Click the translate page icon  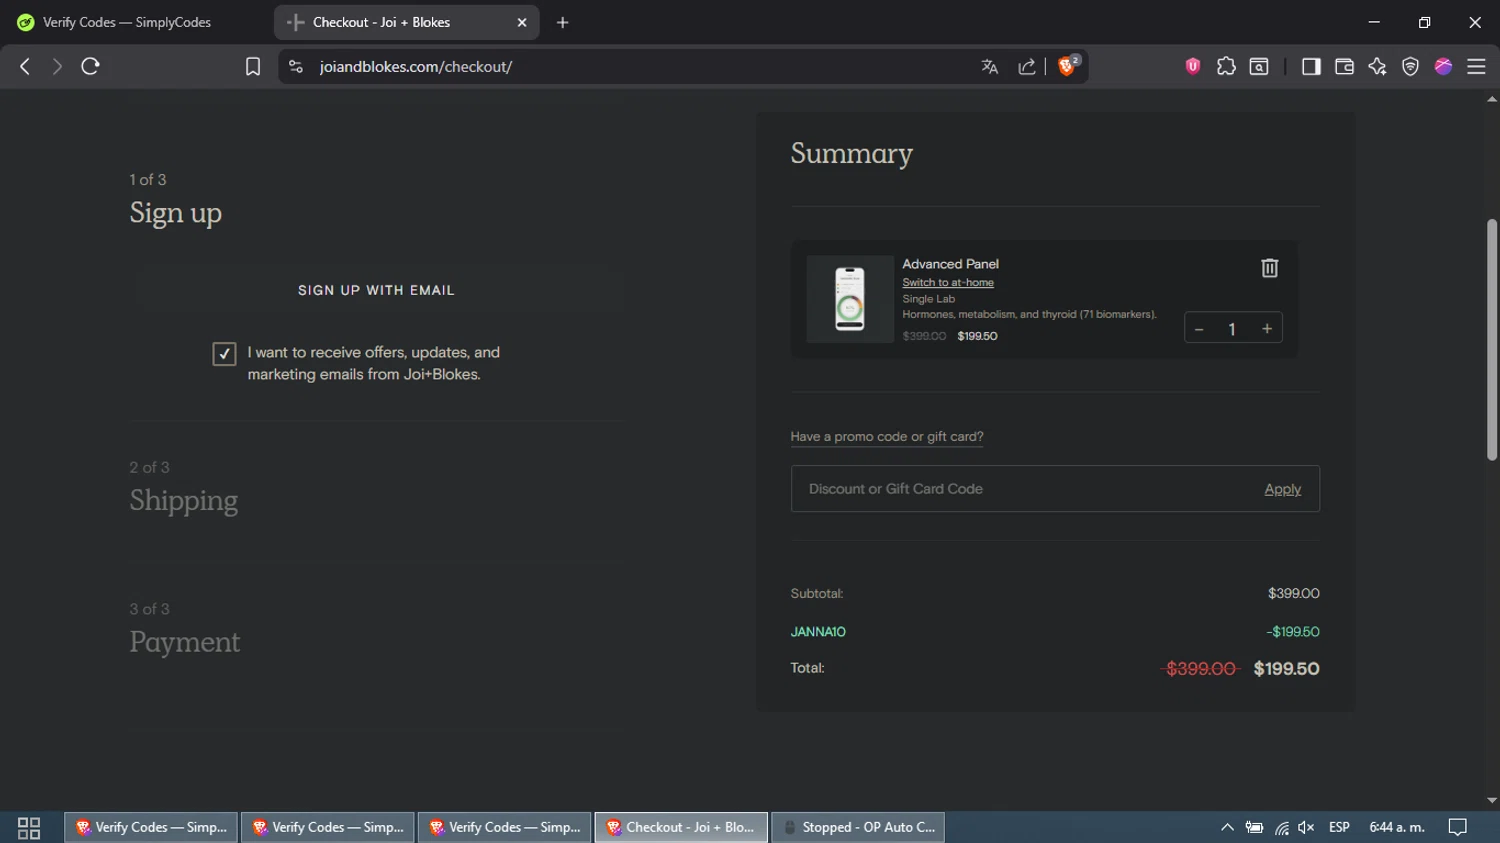coord(990,66)
